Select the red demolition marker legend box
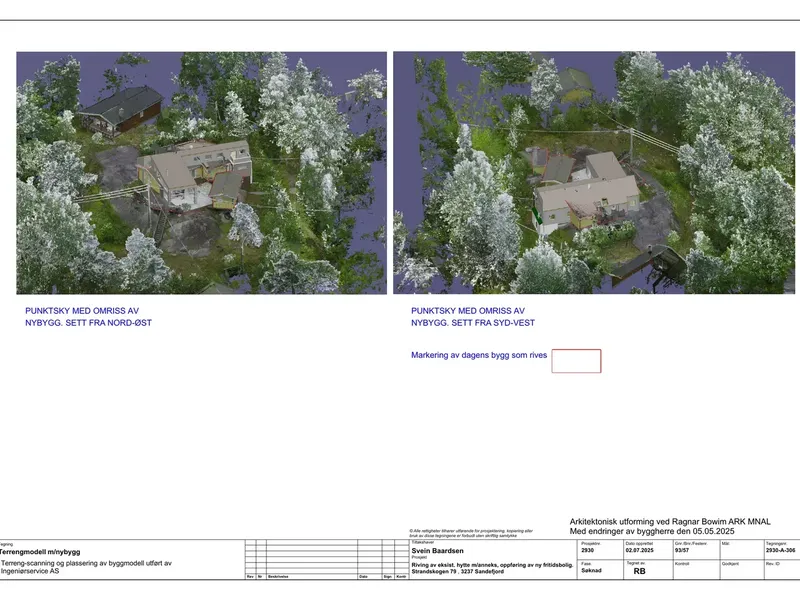 tap(576, 361)
